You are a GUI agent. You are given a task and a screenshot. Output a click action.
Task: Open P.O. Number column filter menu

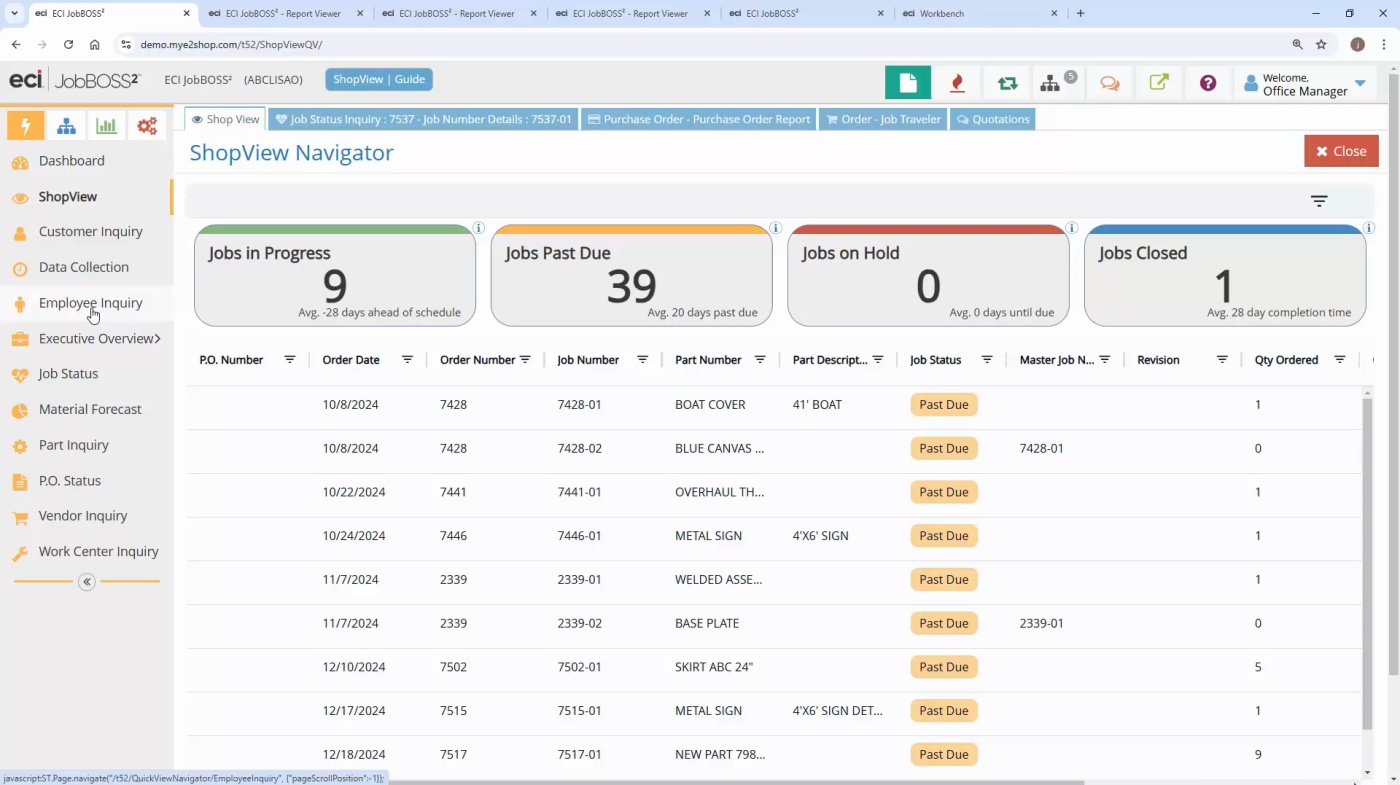tap(290, 360)
